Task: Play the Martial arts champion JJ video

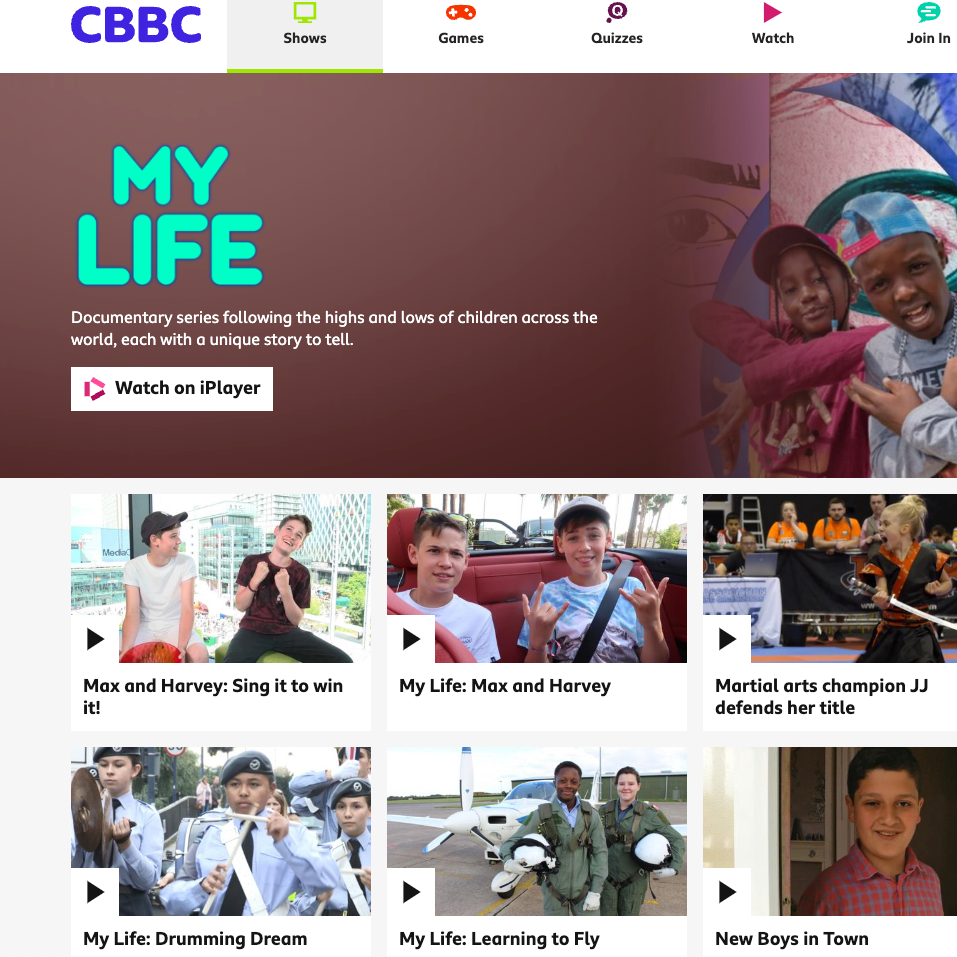Action: (x=727, y=639)
